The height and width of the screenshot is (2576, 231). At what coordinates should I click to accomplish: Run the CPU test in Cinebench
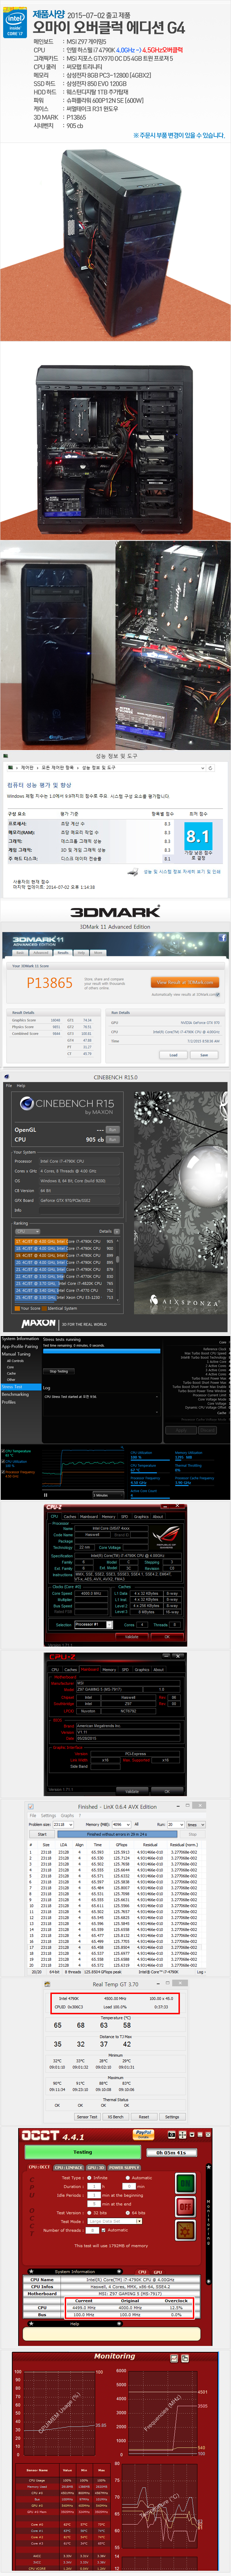tap(113, 1139)
